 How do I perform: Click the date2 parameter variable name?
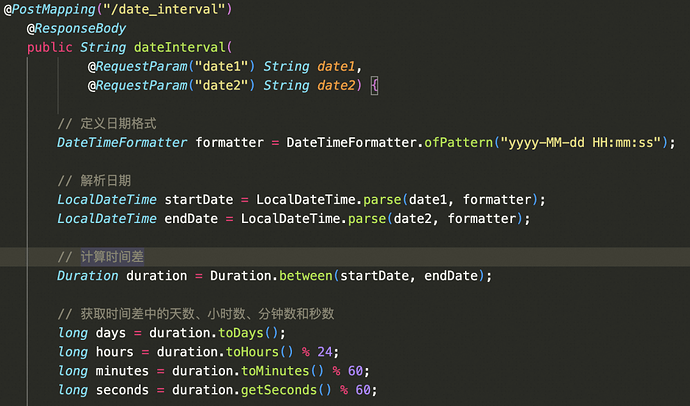(337, 85)
